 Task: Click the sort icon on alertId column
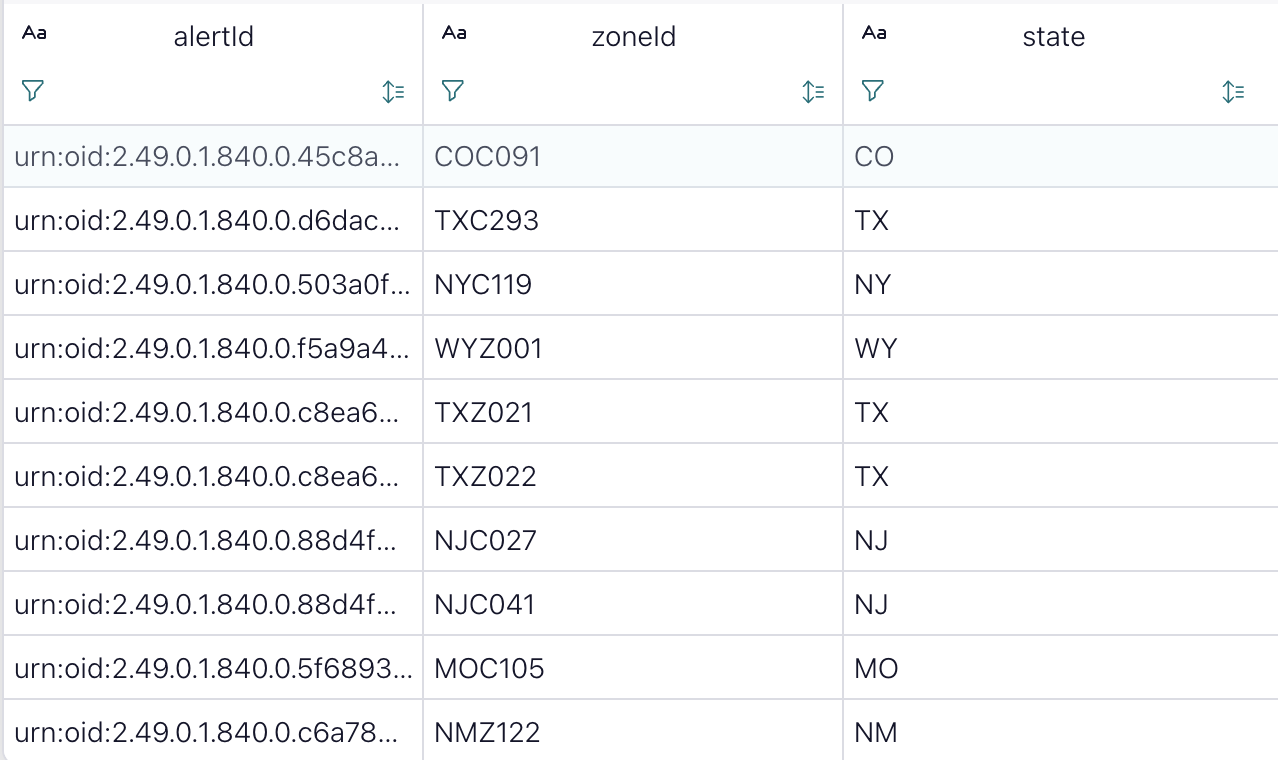394,90
